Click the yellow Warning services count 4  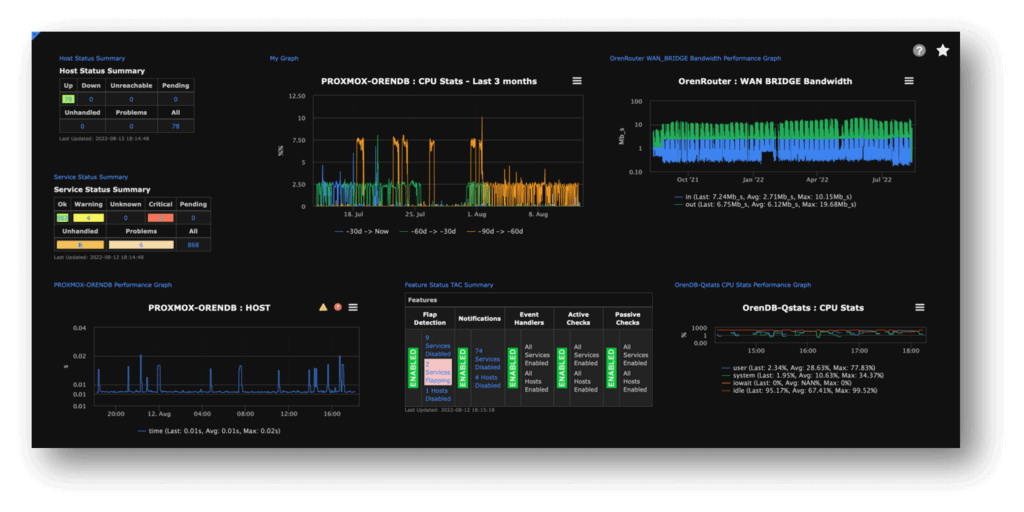[88, 218]
